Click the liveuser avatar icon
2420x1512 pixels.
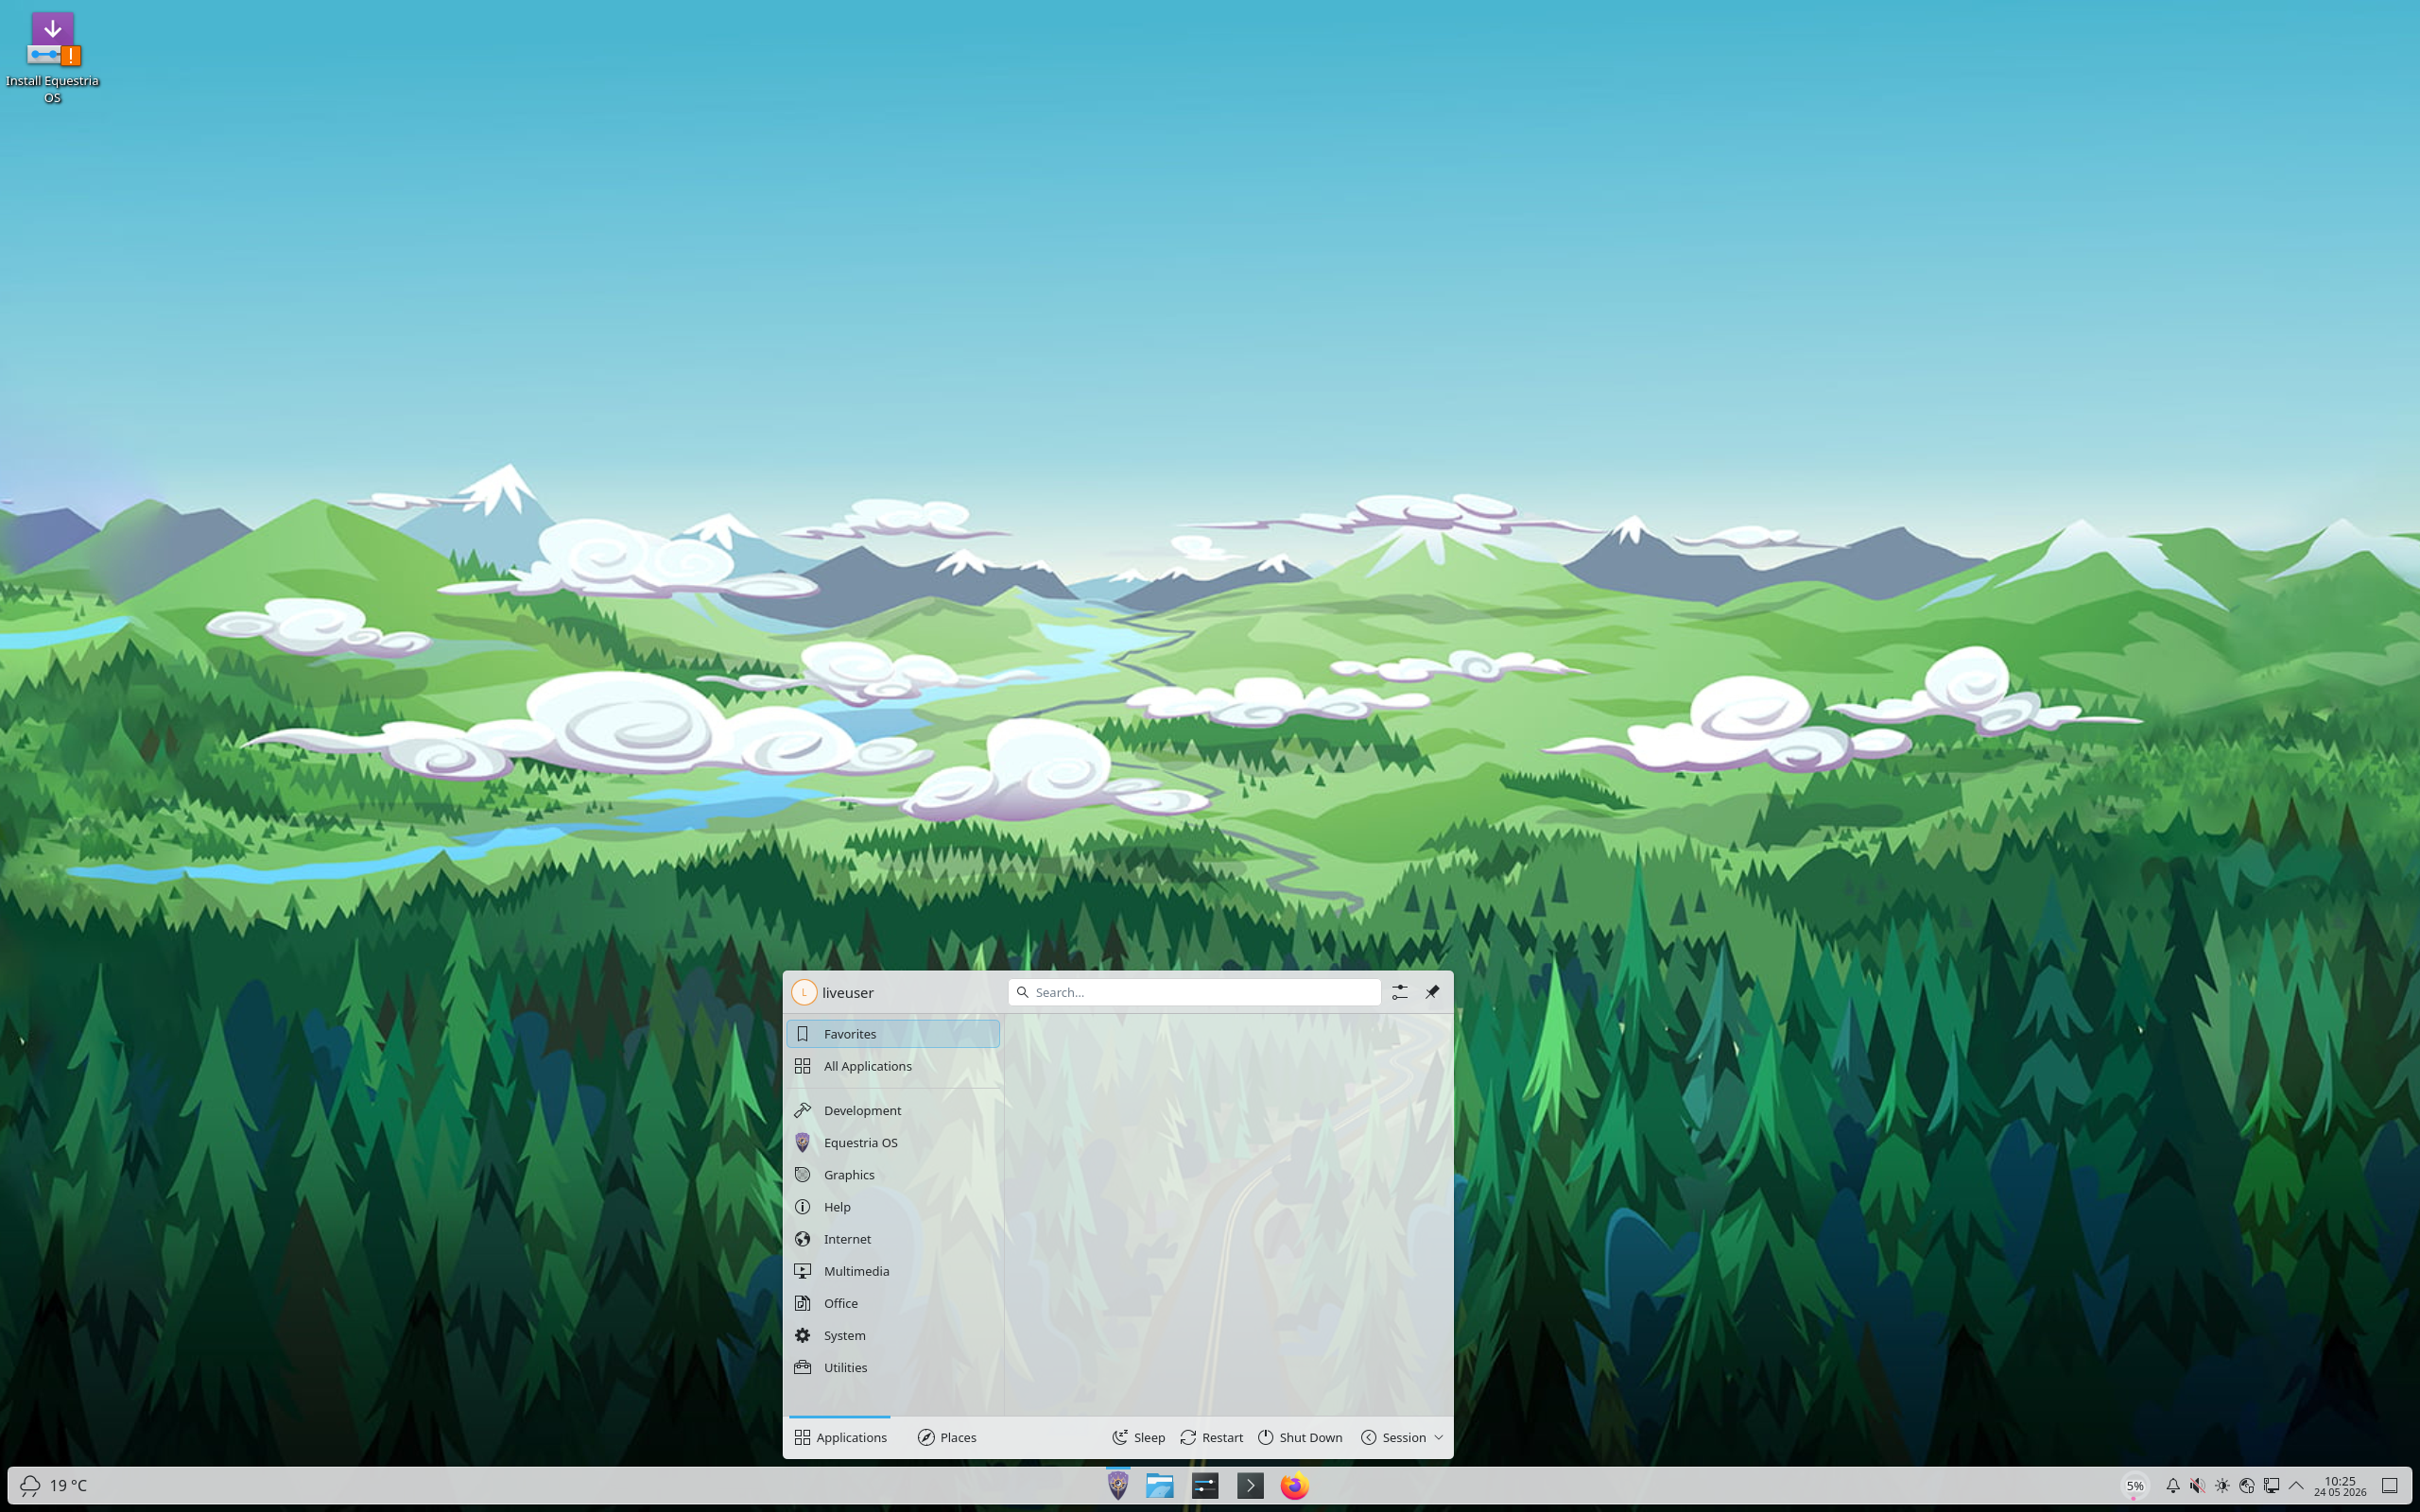coord(804,992)
